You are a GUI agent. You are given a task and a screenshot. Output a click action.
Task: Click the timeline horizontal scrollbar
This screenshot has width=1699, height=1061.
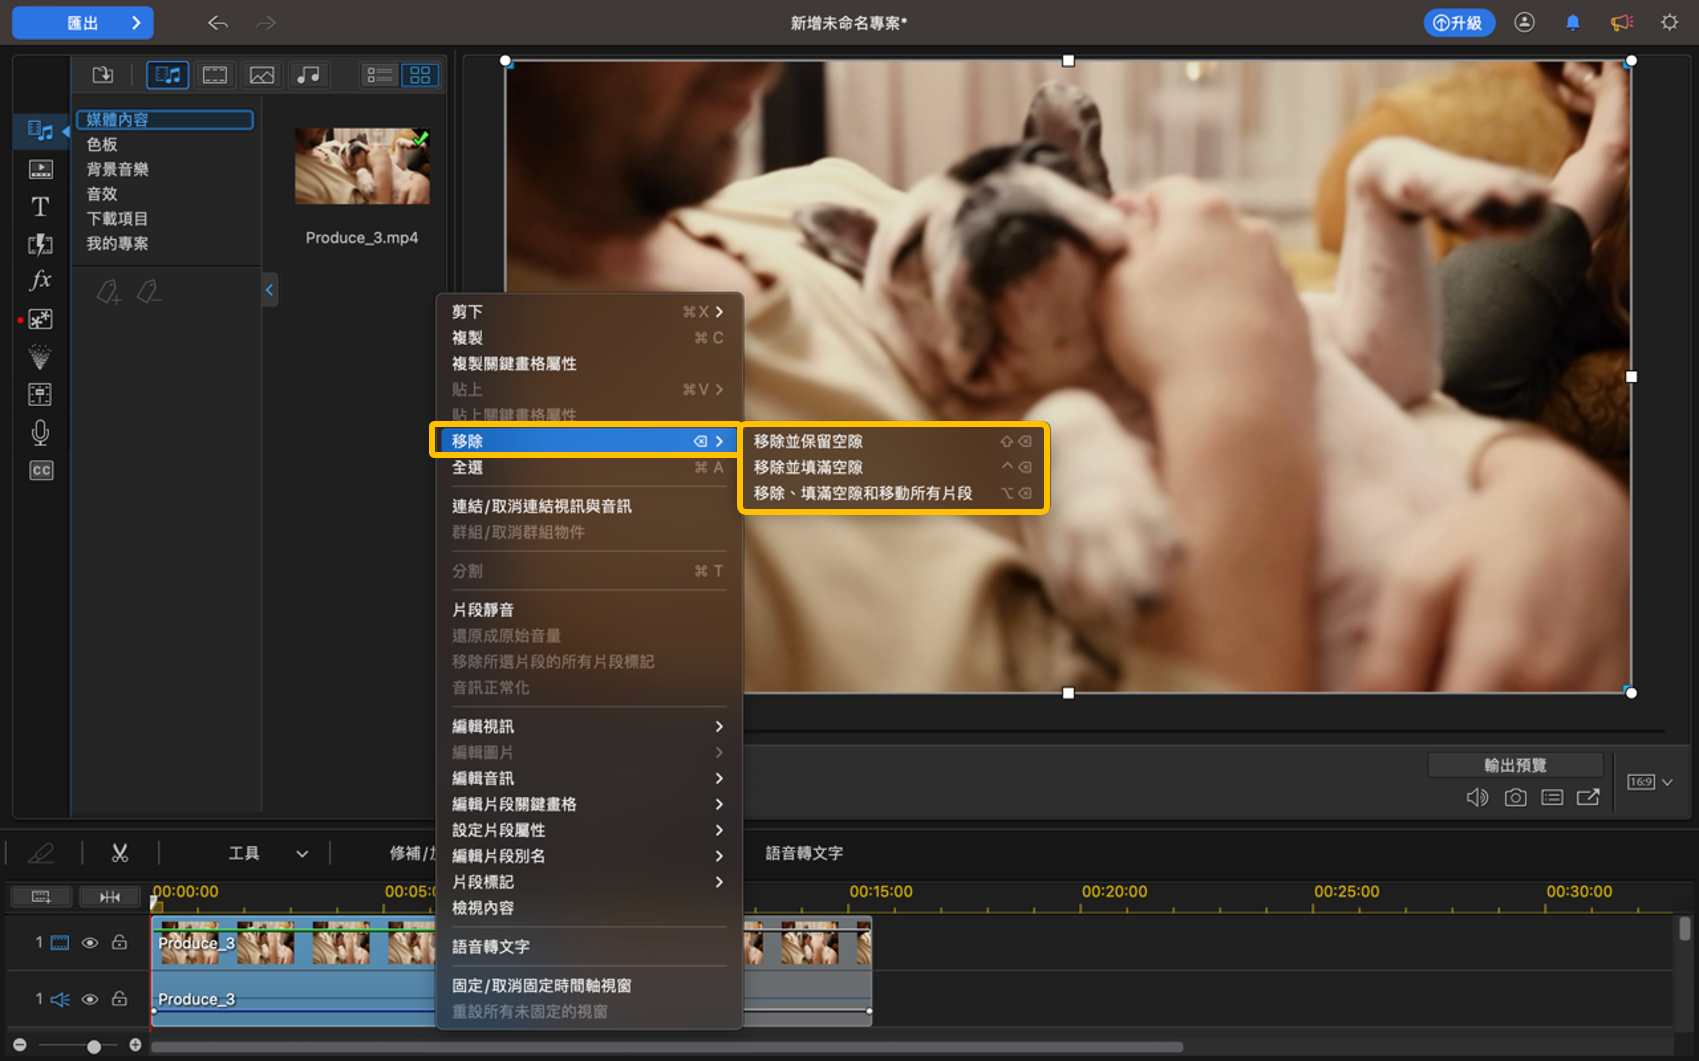click(666, 1047)
